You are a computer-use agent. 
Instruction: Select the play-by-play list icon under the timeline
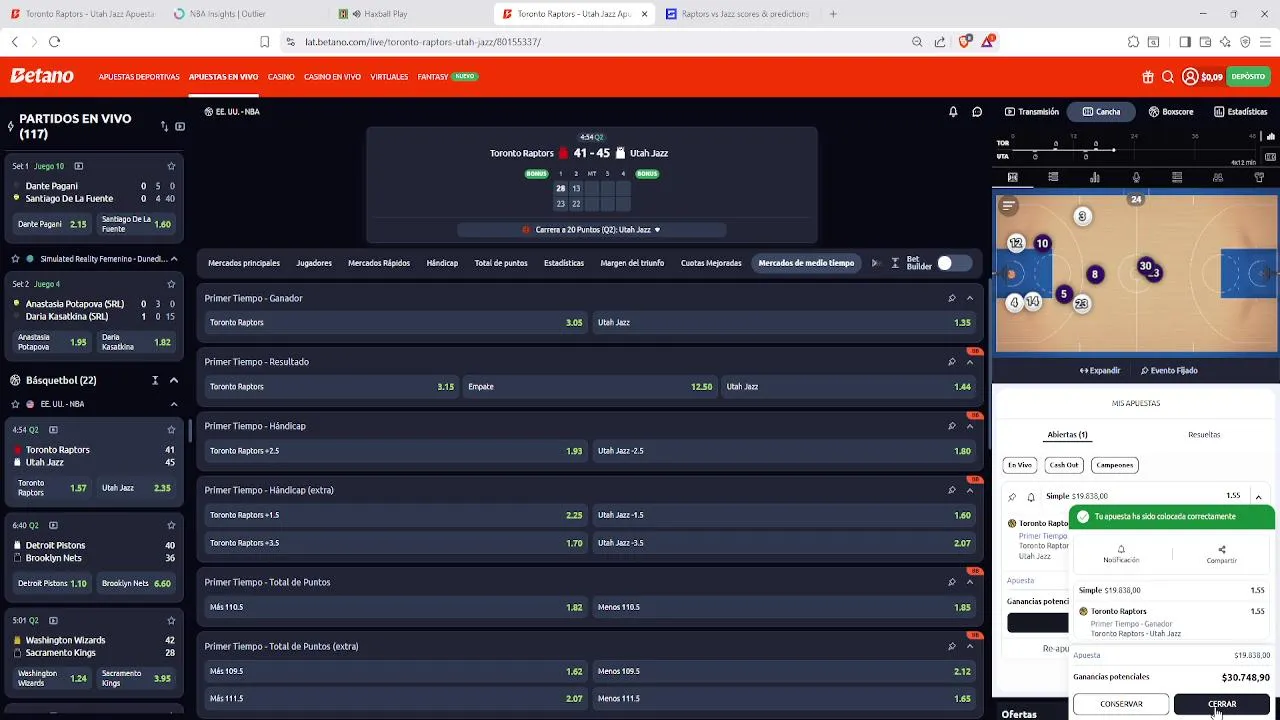[1053, 178]
